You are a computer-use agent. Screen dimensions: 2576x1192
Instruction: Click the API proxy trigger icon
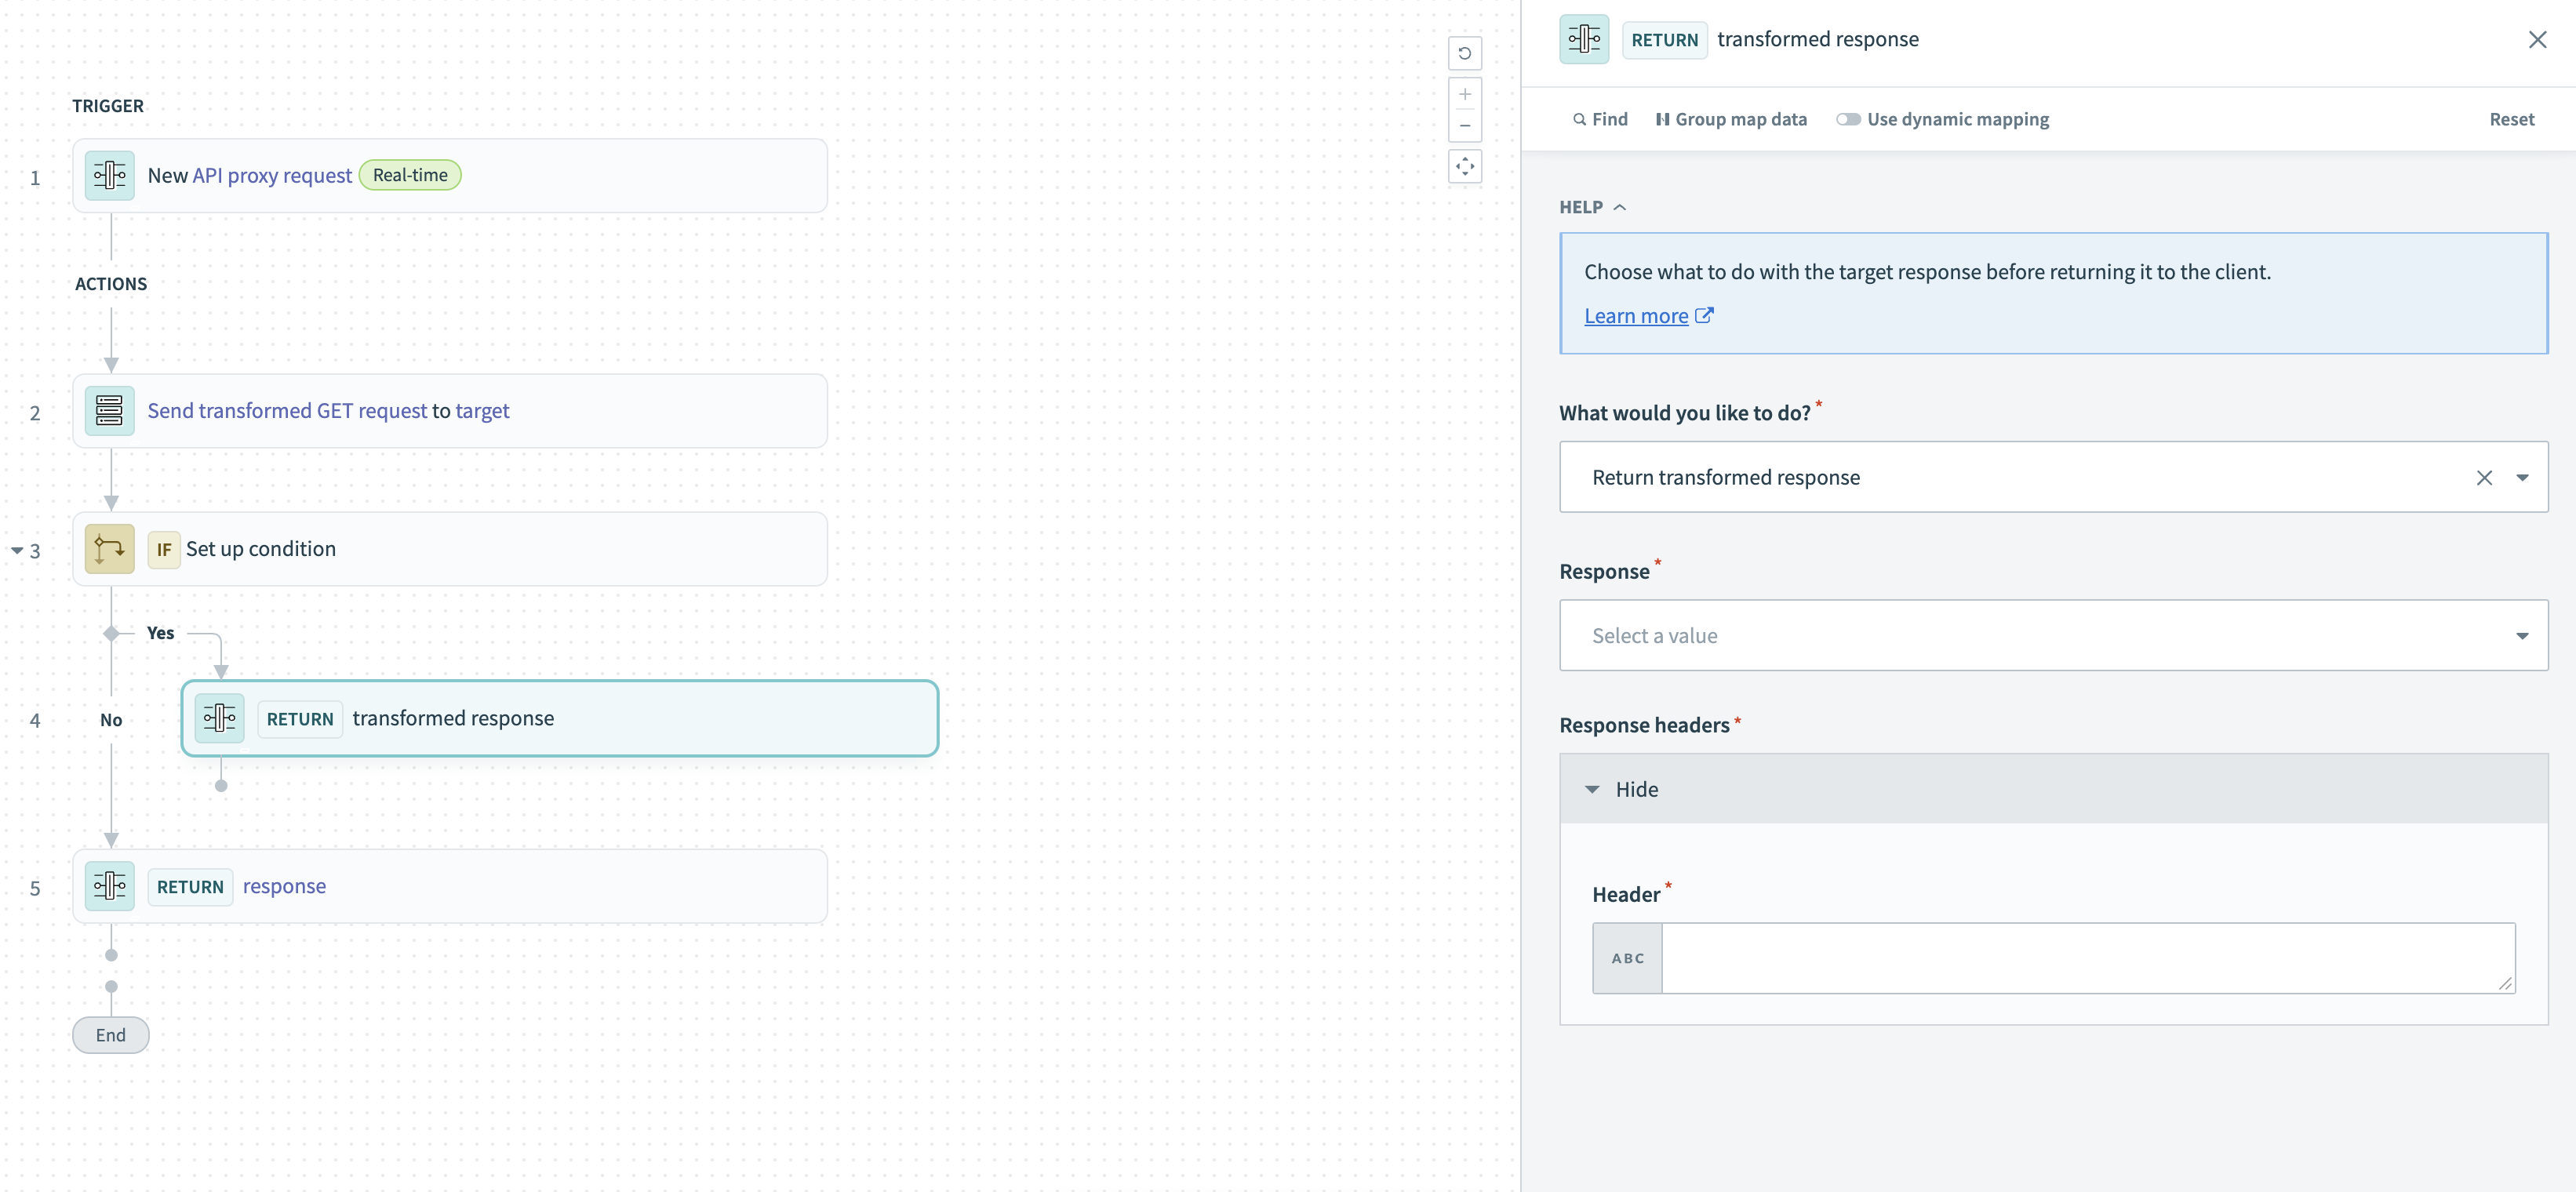click(109, 175)
